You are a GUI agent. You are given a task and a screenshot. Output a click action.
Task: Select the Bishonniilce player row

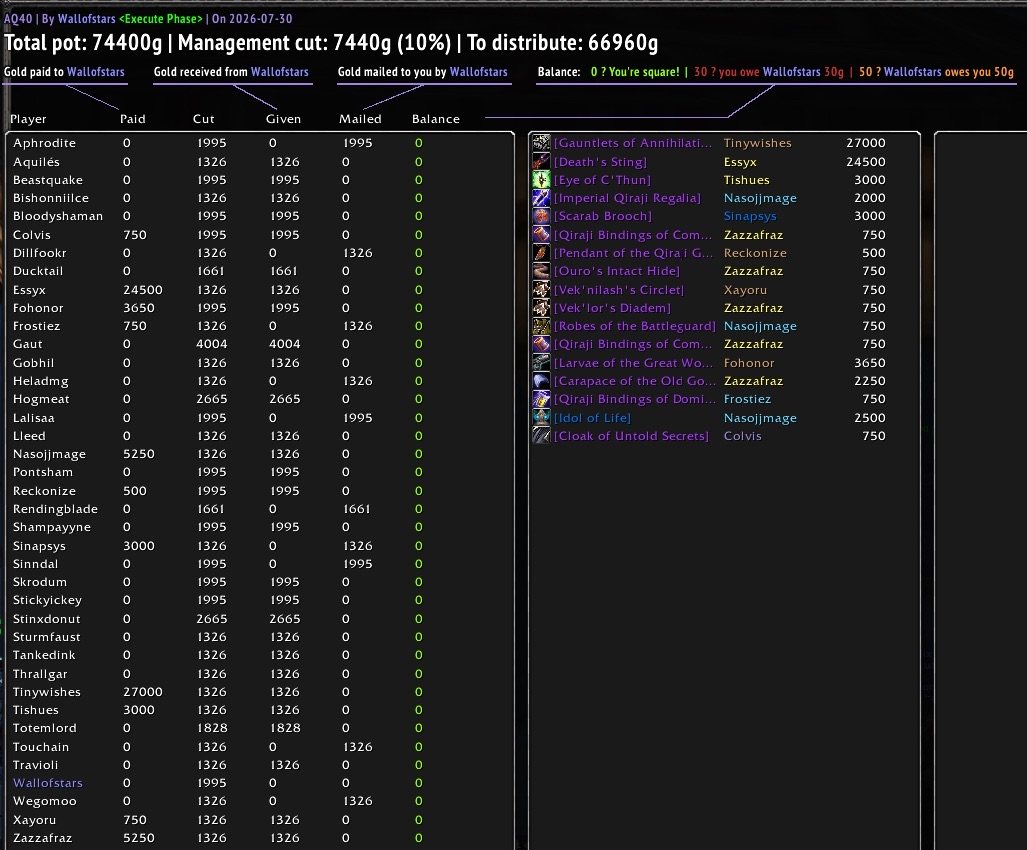pyautogui.click(x=260, y=198)
